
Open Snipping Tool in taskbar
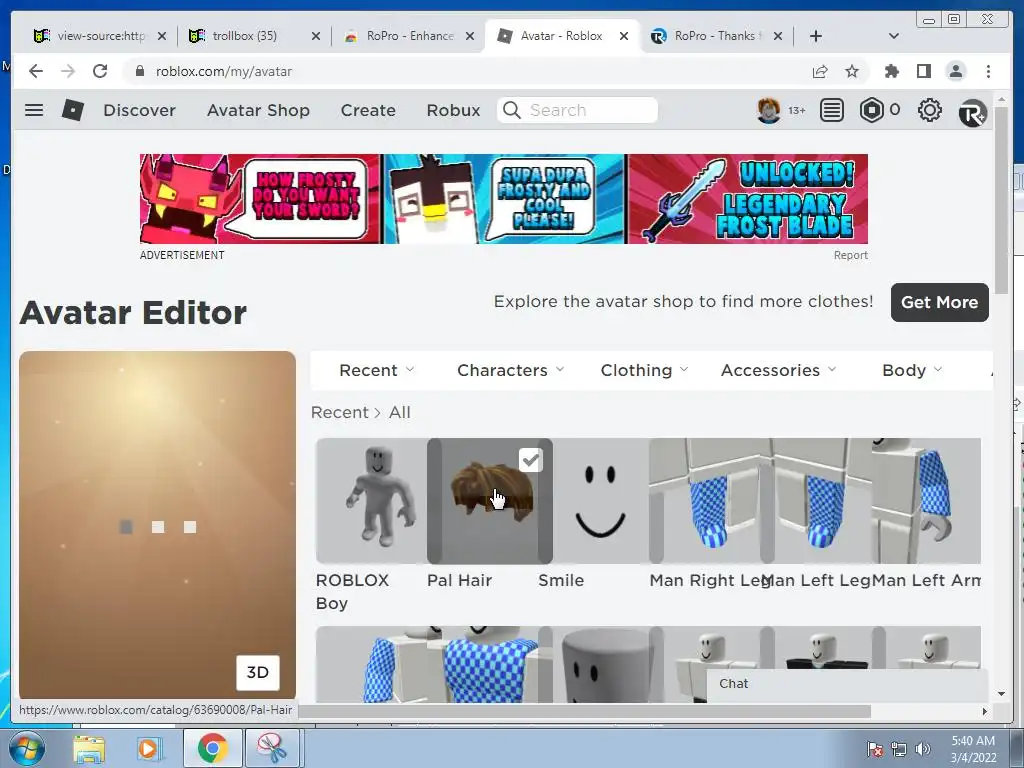click(x=272, y=748)
